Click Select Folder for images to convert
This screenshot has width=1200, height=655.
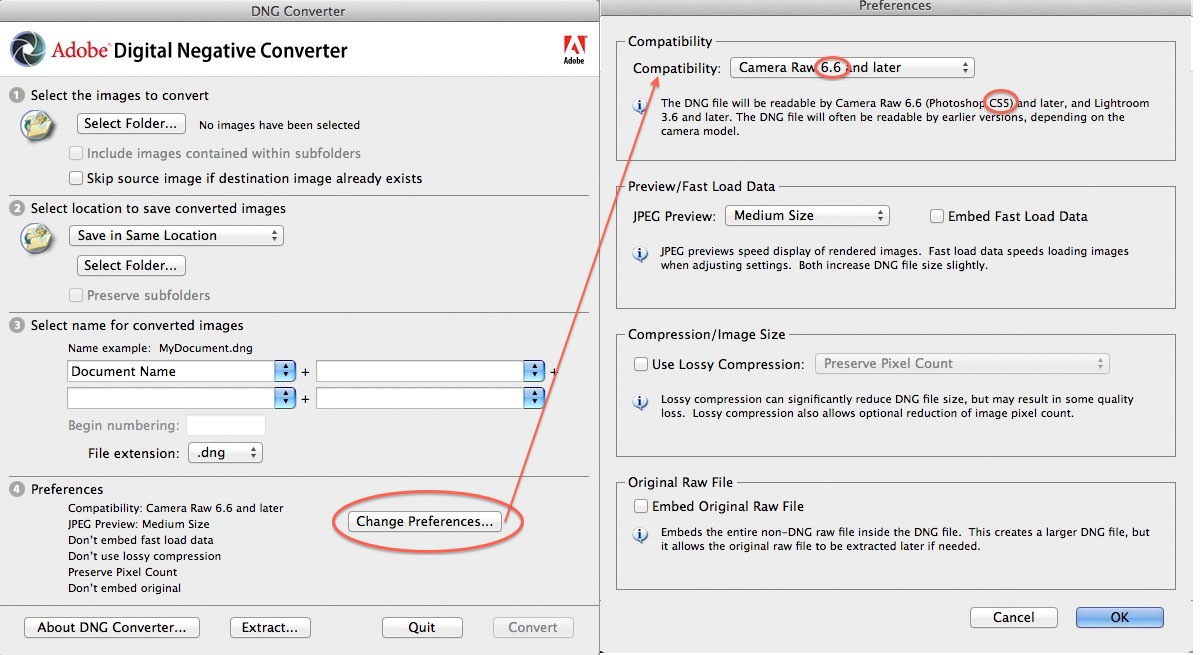click(x=131, y=124)
